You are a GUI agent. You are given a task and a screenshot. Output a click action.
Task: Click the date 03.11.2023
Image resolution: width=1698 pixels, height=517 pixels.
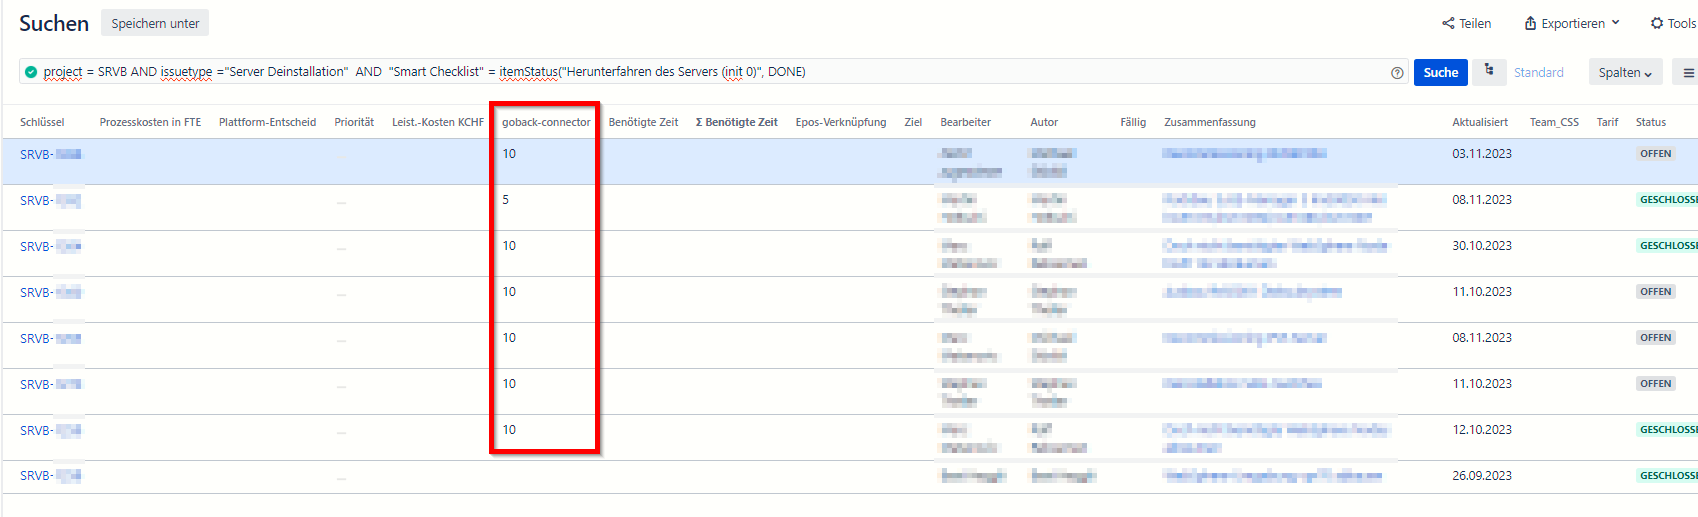click(x=1482, y=154)
